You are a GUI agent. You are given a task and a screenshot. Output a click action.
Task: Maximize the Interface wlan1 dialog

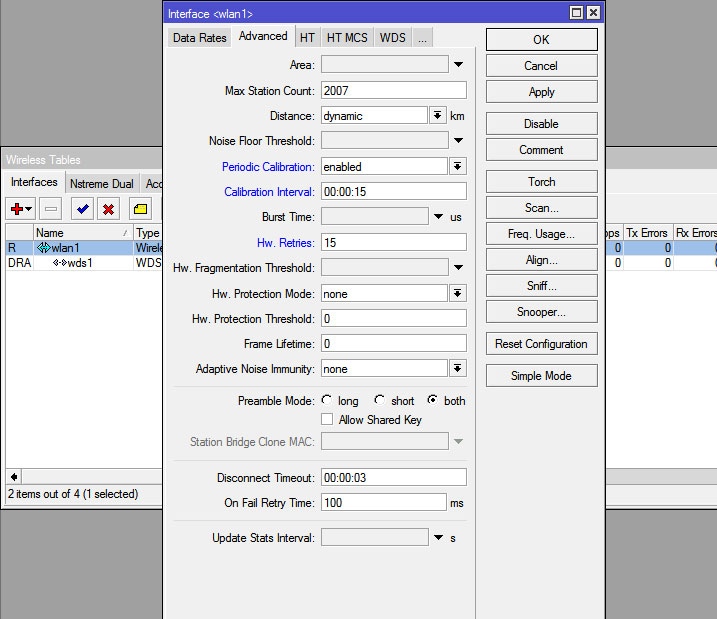(576, 13)
